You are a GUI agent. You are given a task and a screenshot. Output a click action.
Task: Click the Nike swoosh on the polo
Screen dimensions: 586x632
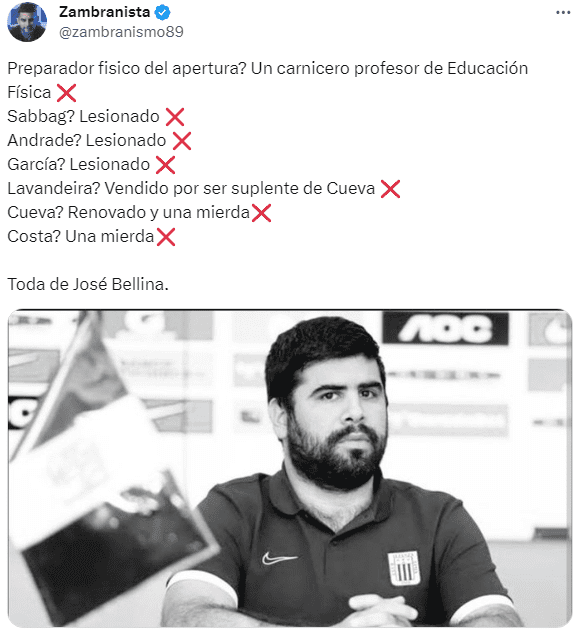click(279, 558)
